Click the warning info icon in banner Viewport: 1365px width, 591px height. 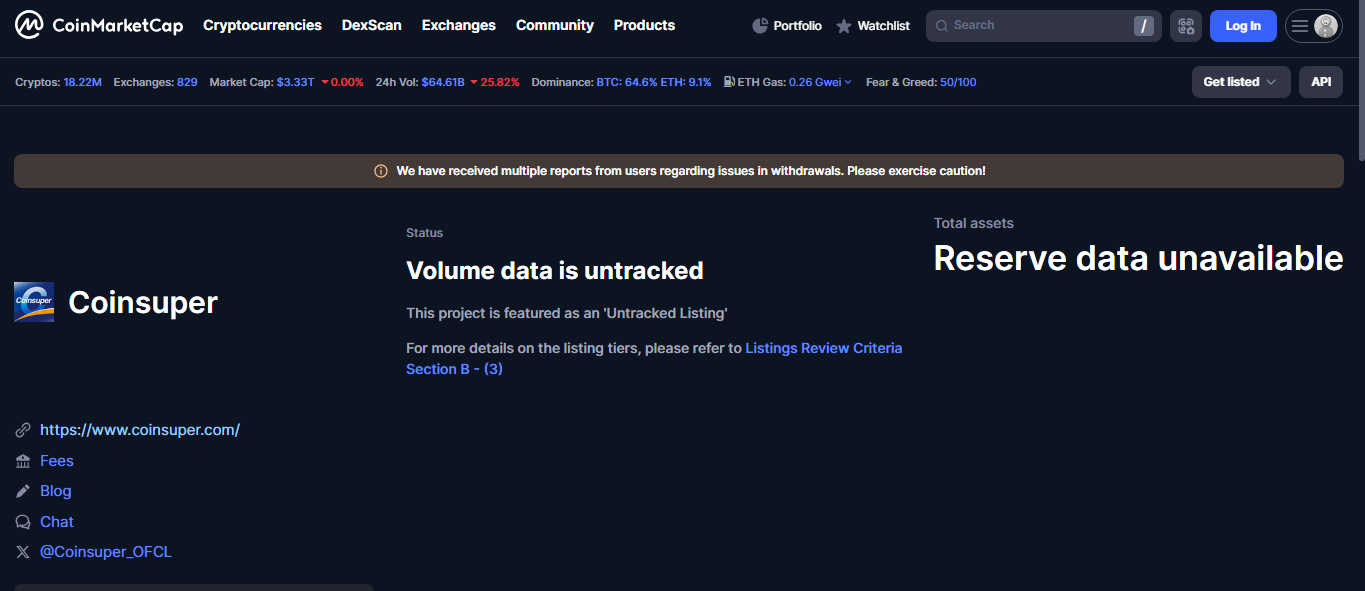[x=380, y=171]
